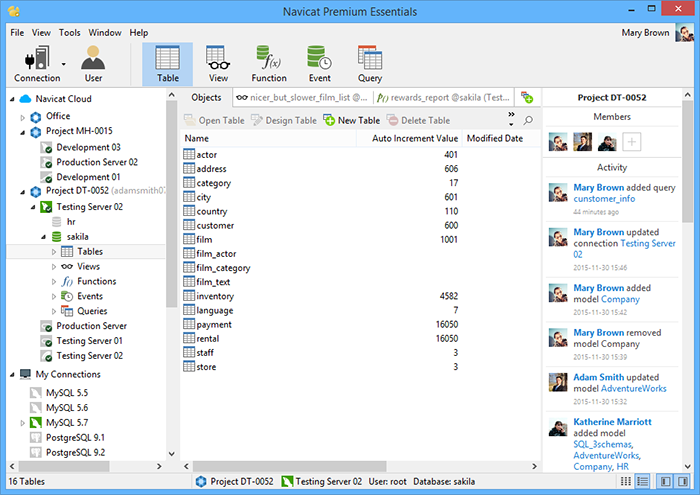This screenshot has height=495, width=700.
Task: Click the first member avatar in Members
Action: click(x=558, y=142)
